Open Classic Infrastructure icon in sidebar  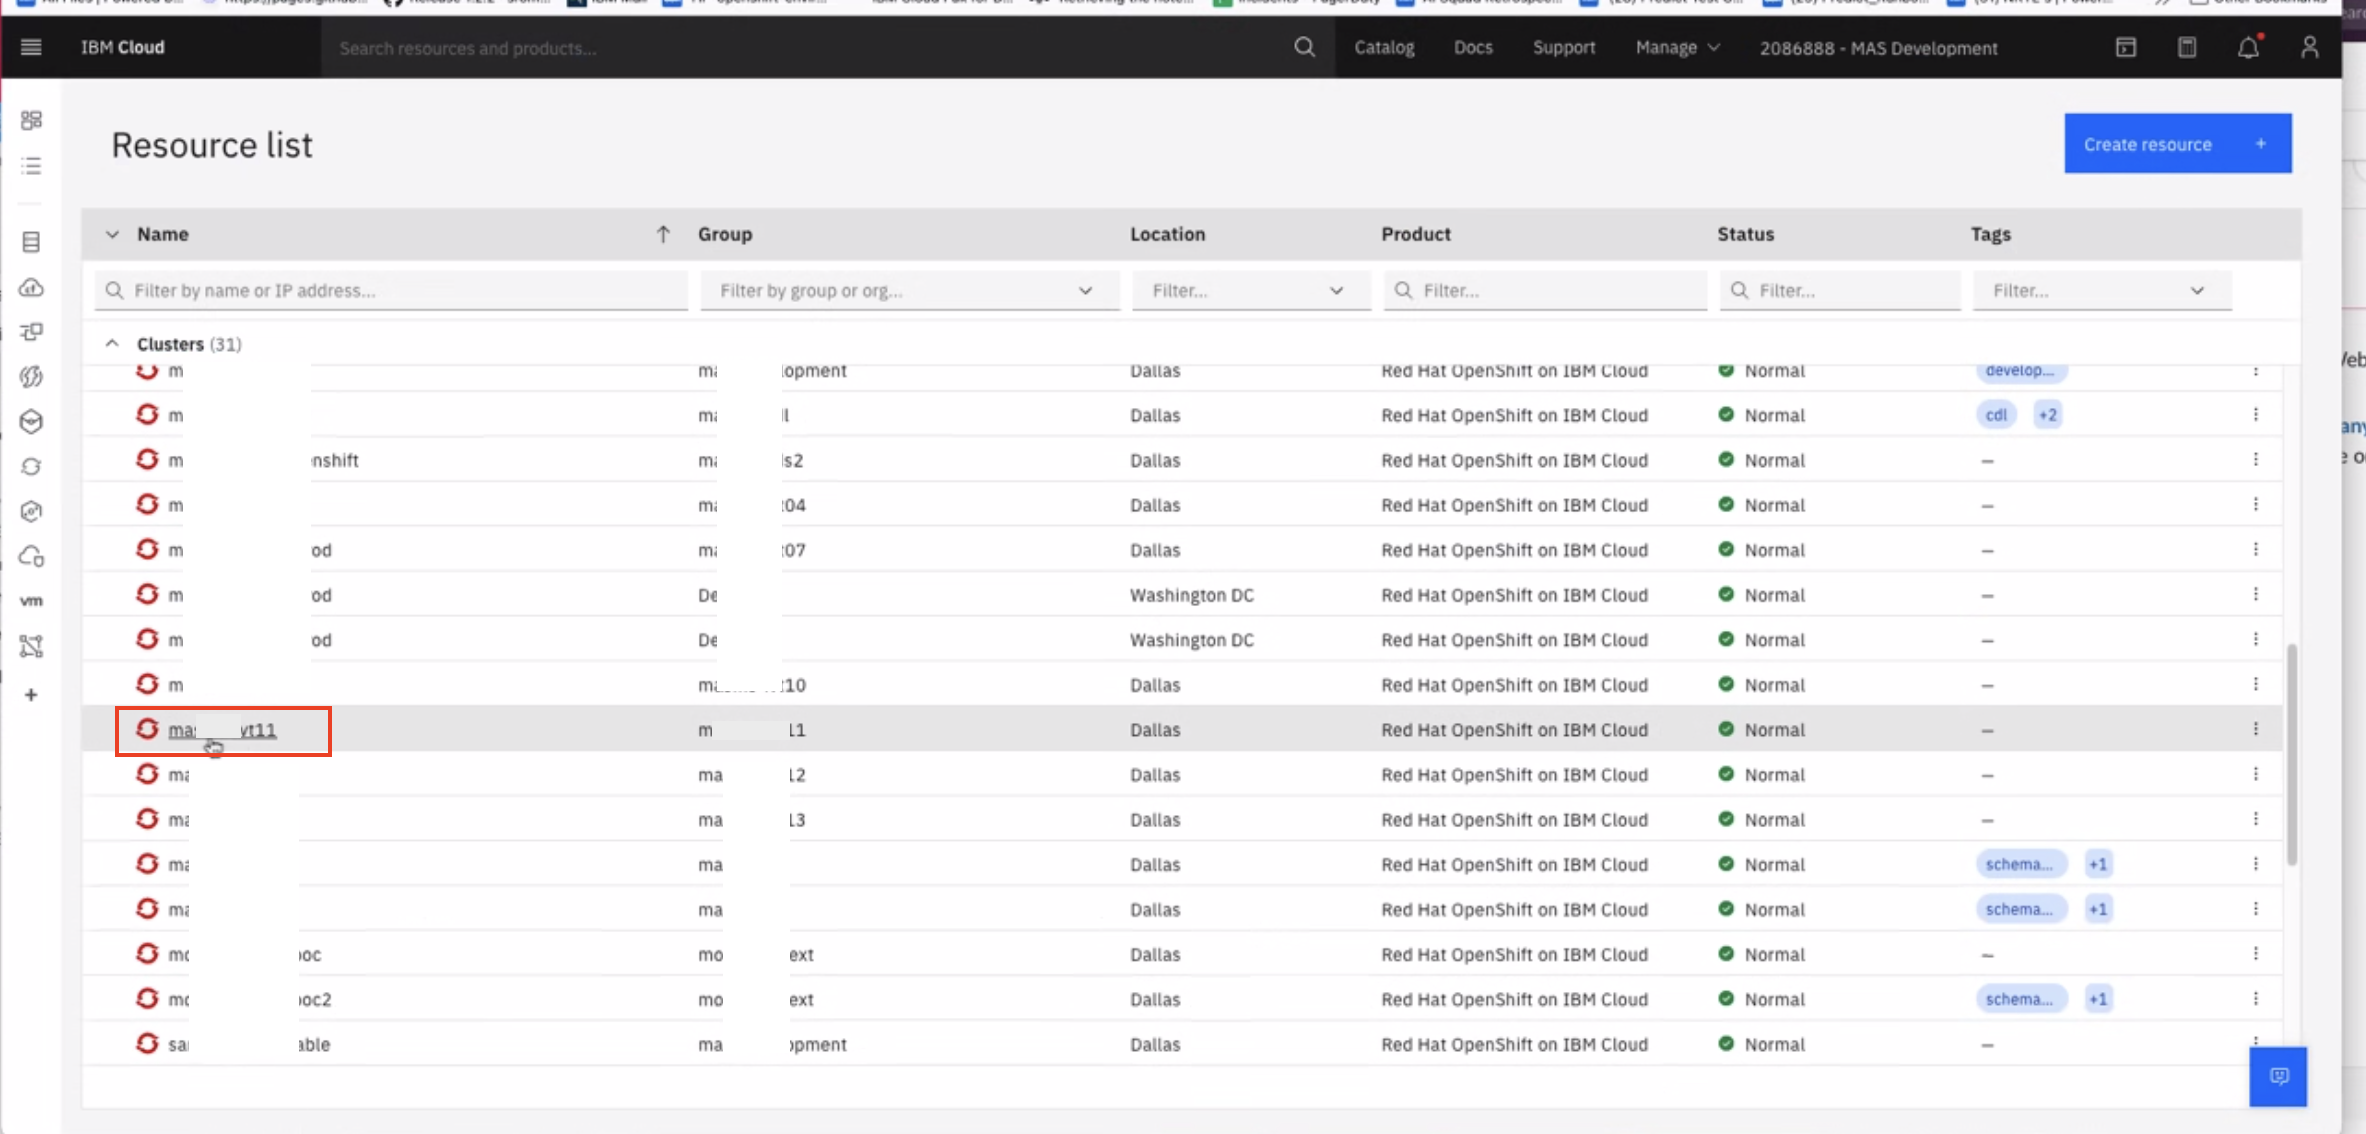31,242
